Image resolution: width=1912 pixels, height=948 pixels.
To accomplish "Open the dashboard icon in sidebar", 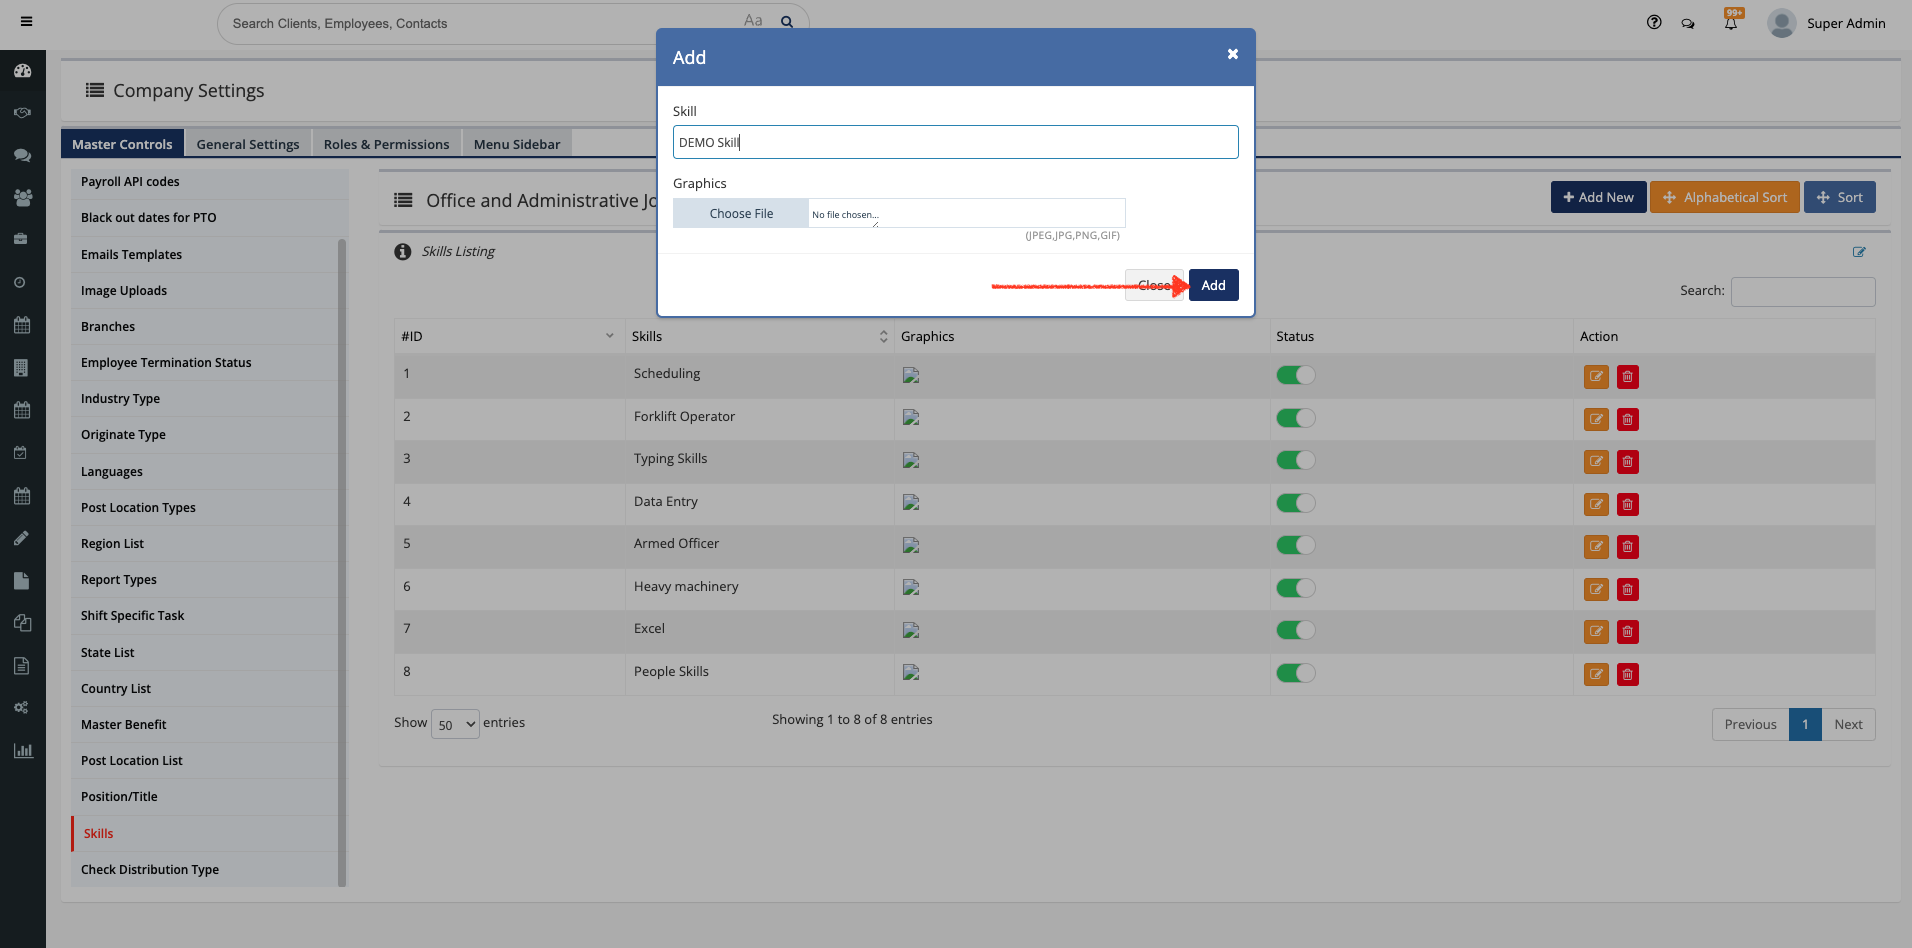I will tap(22, 71).
